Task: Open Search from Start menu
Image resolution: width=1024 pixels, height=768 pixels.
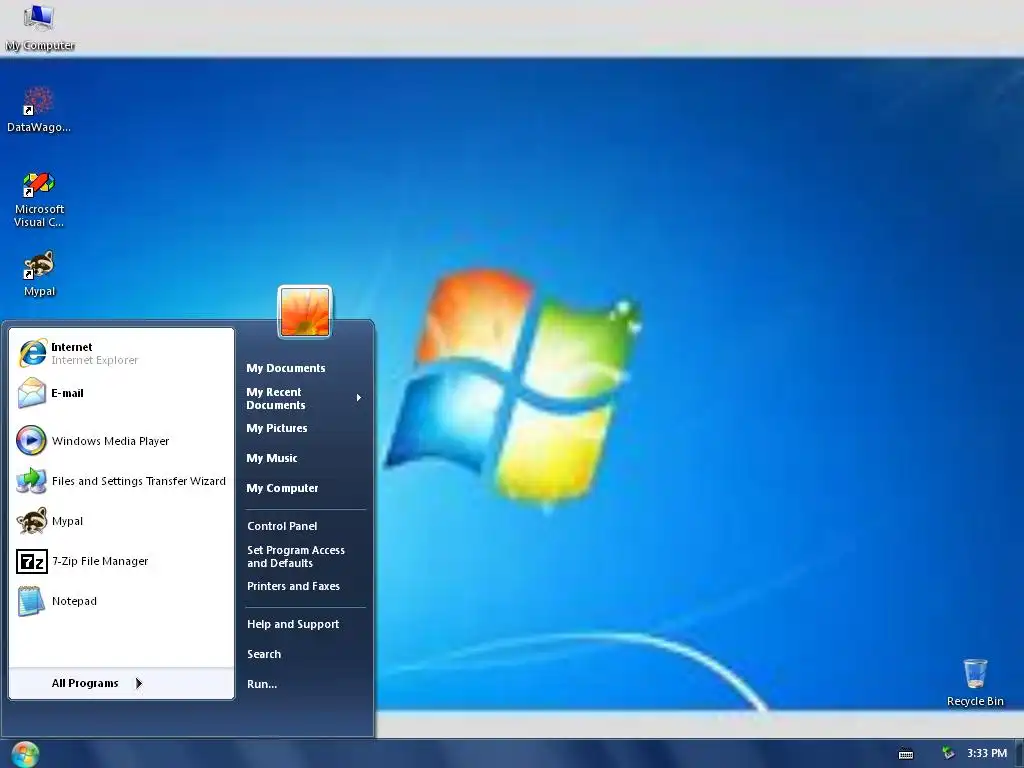Action: pyautogui.click(x=304, y=654)
